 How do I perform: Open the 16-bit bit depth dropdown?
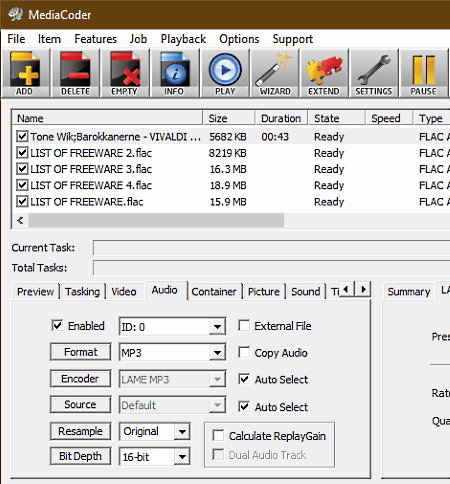tap(182, 457)
